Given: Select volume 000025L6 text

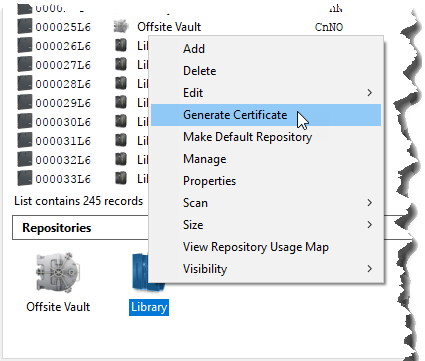Looking at the screenshot, I should [x=63, y=27].
